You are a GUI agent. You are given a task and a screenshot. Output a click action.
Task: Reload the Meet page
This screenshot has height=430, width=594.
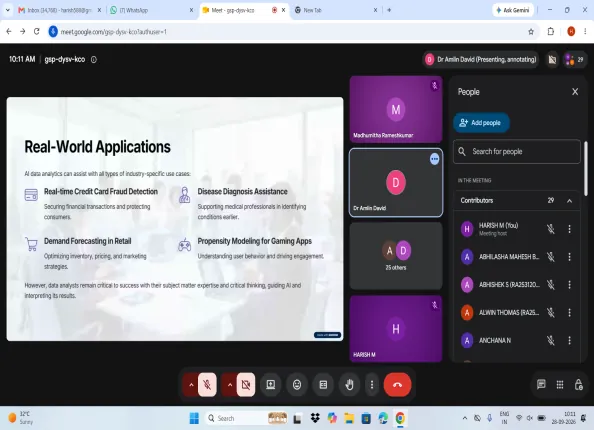coord(37,31)
